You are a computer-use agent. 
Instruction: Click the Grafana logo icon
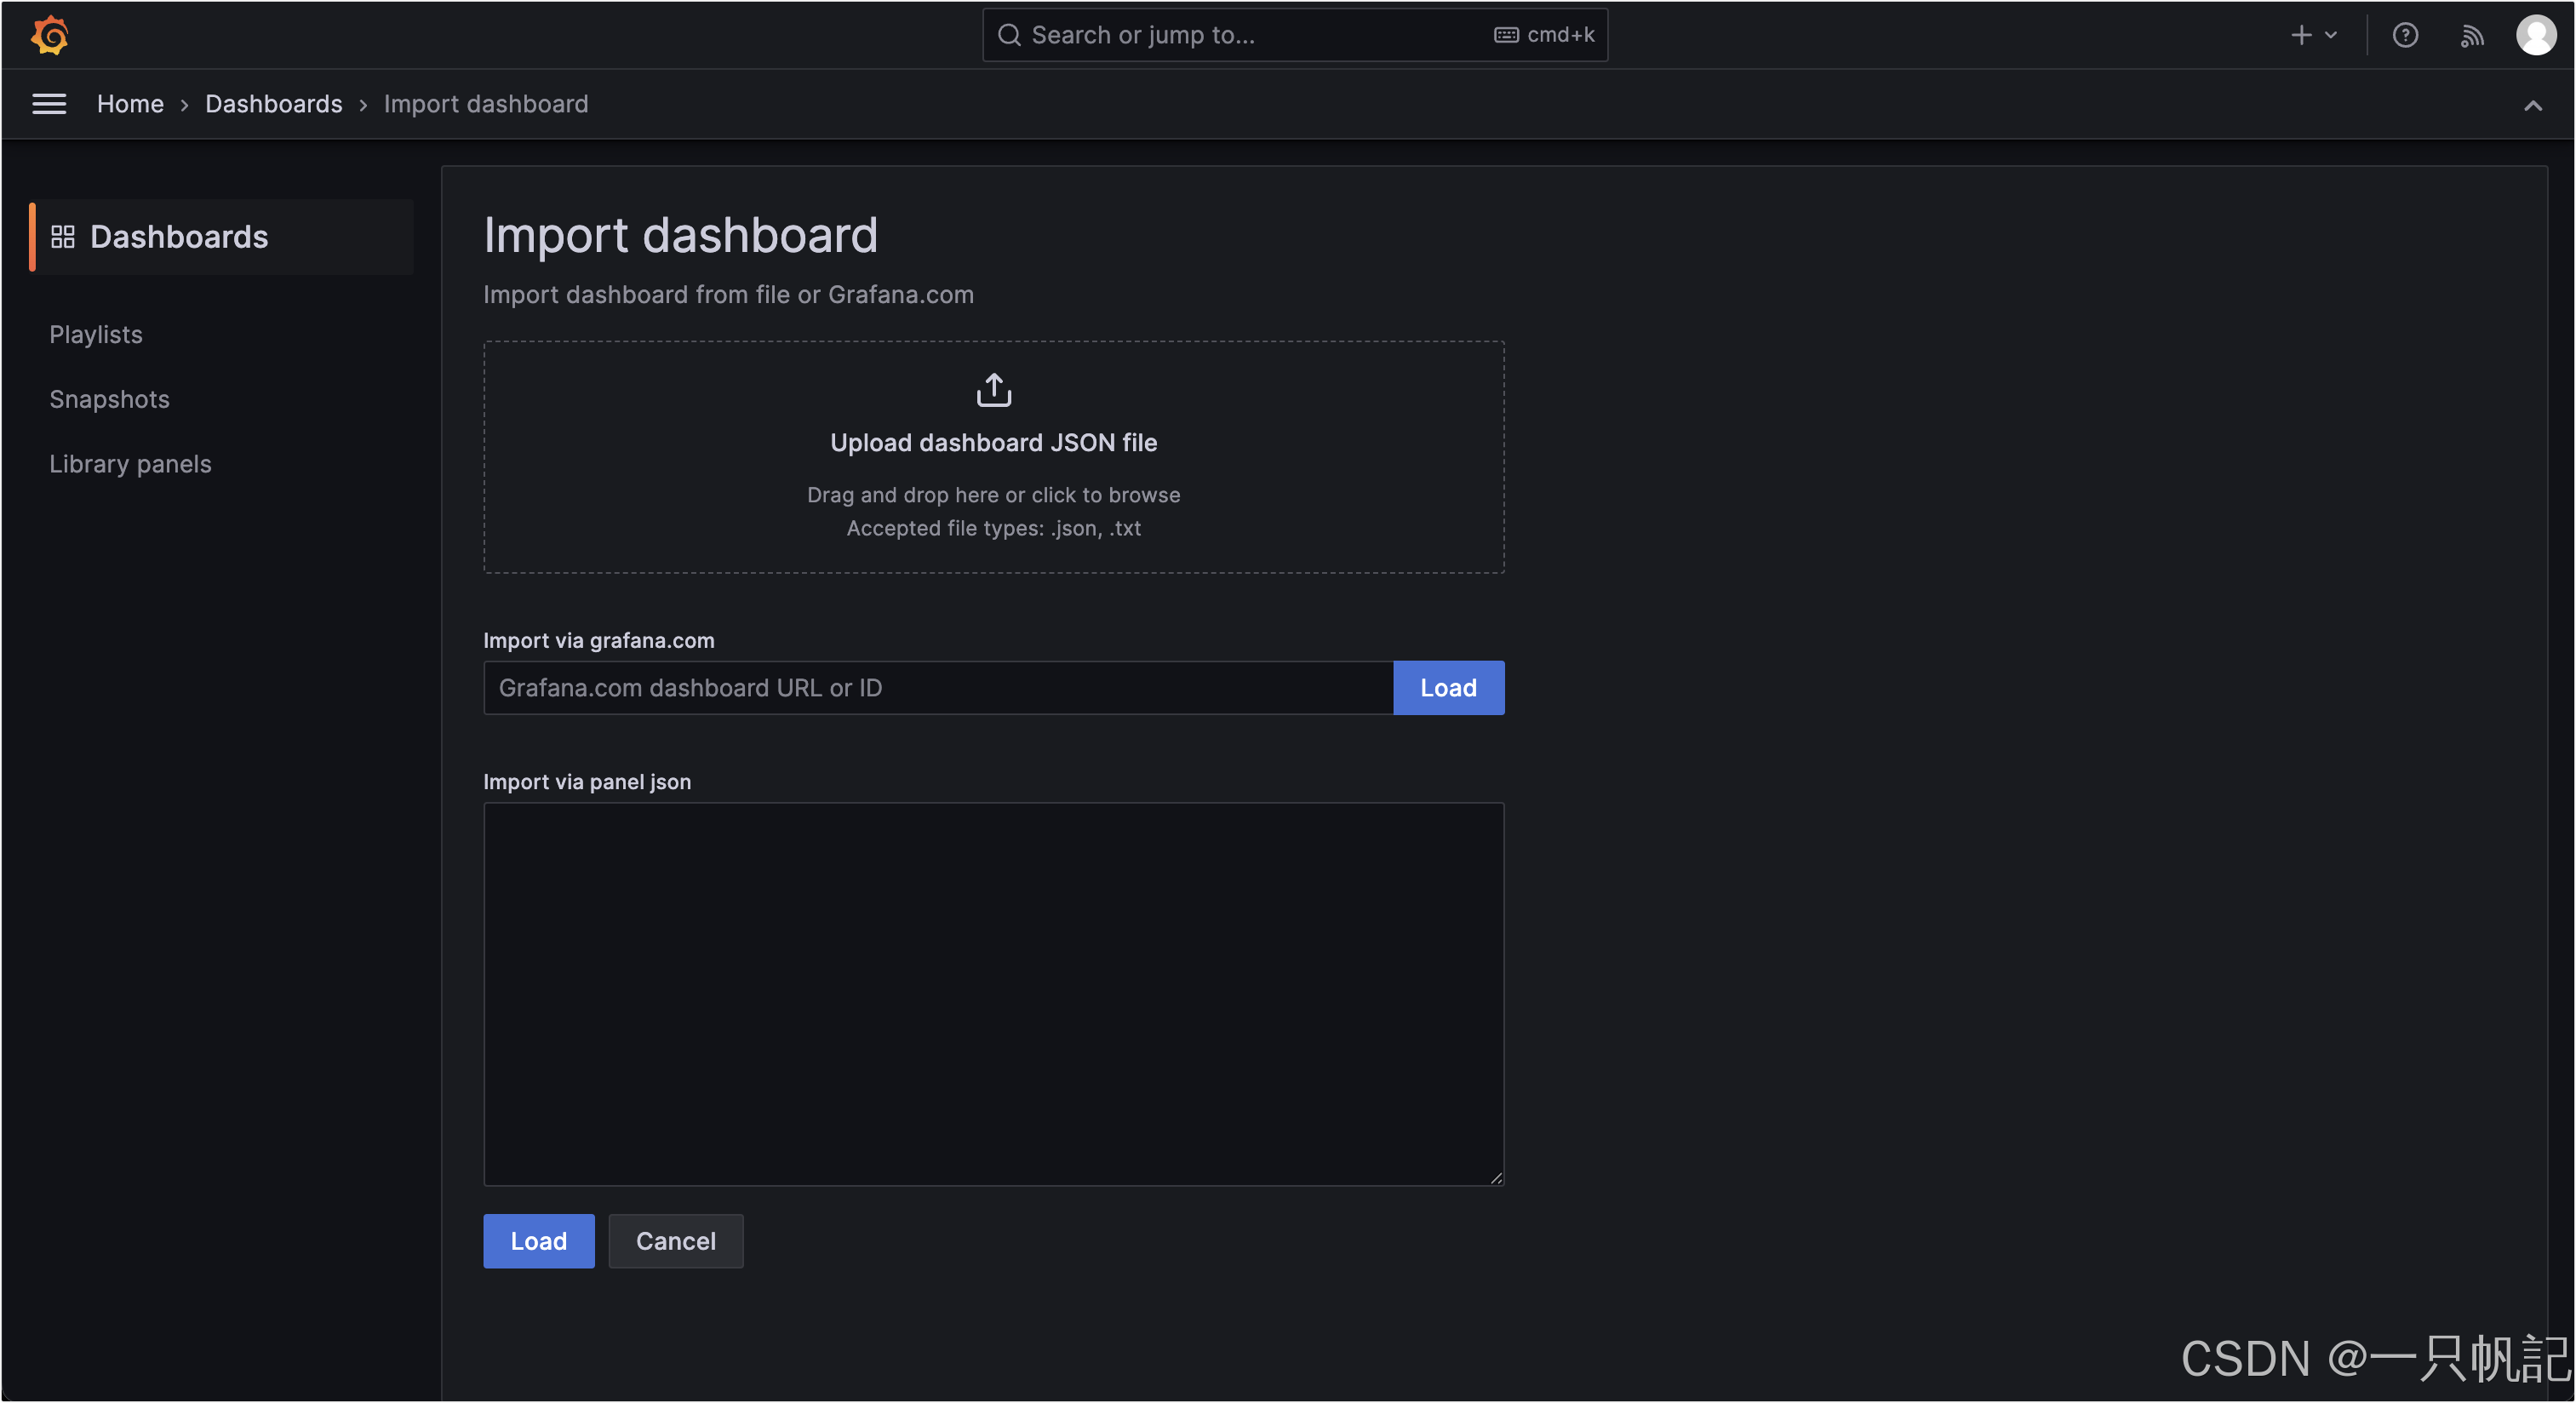[49, 35]
